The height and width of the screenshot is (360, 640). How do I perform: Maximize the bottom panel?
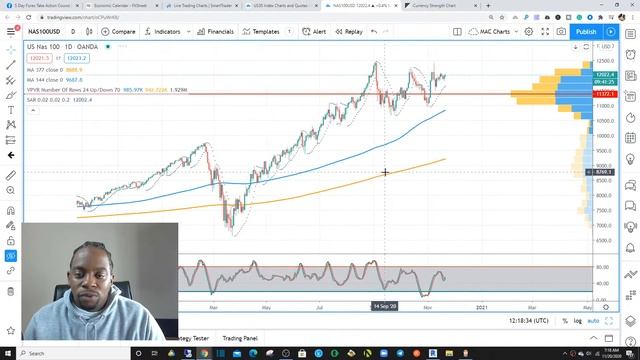(609, 338)
